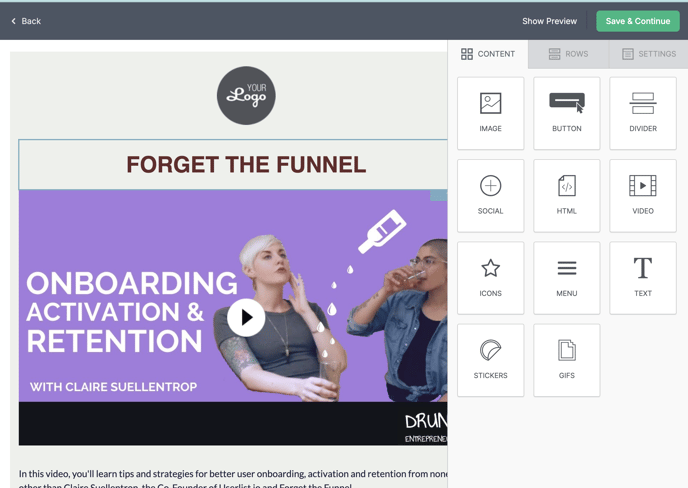Select the Button content block
Image resolution: width=688 pixels, height=488 pixels.
pyautogui.click(x=566, y=113)
